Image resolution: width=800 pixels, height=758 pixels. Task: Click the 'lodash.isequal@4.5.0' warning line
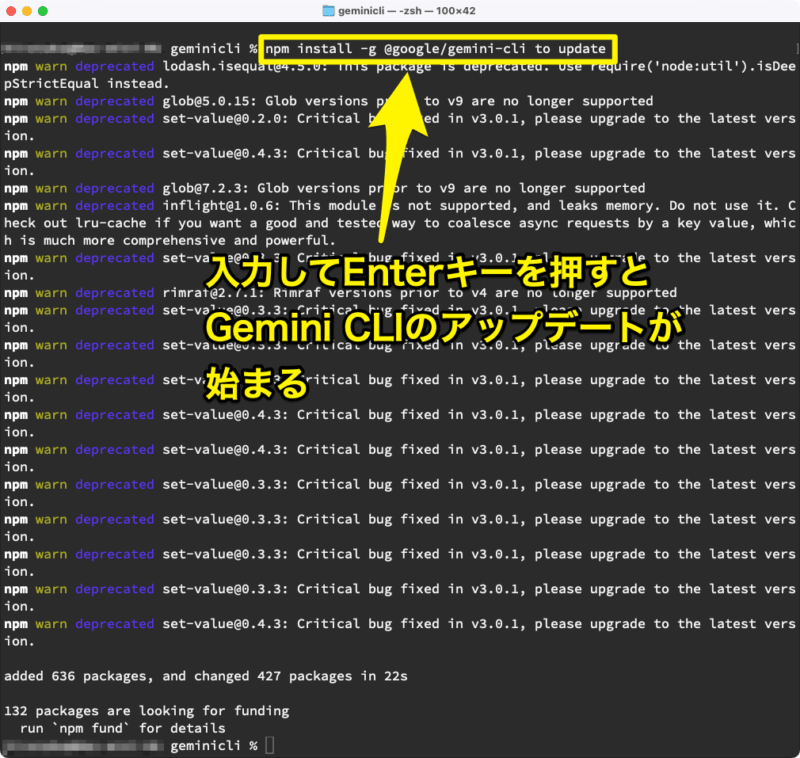[400, 66]
